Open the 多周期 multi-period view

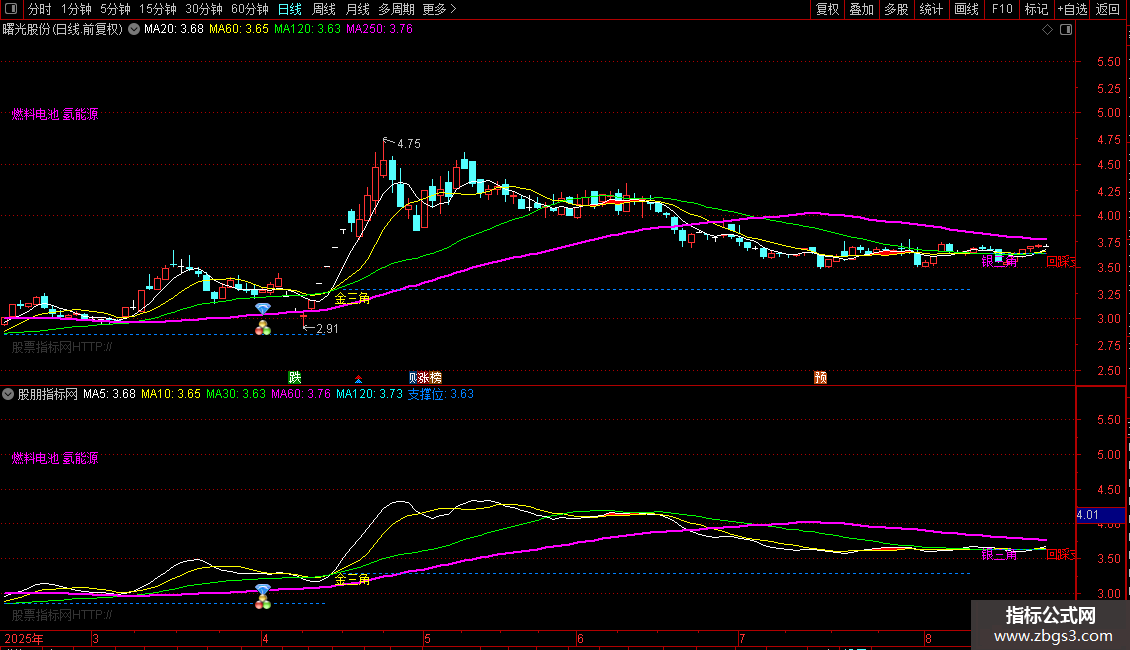(x=396, y=9)
